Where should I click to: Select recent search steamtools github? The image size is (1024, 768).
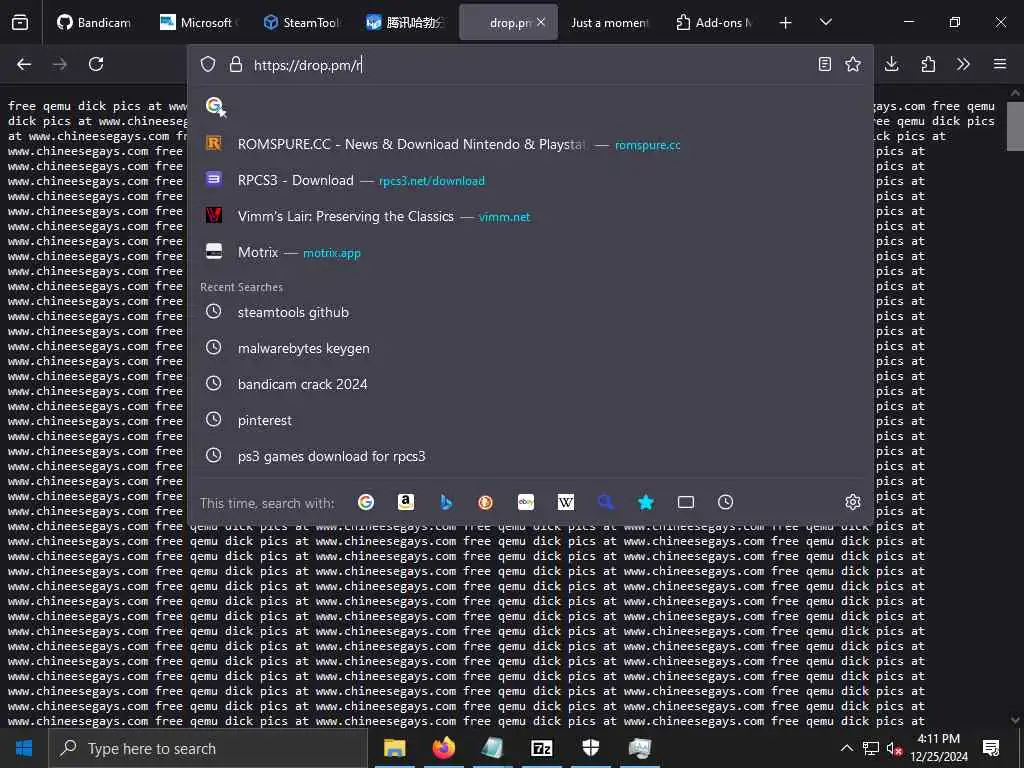(x=530, y=312)
